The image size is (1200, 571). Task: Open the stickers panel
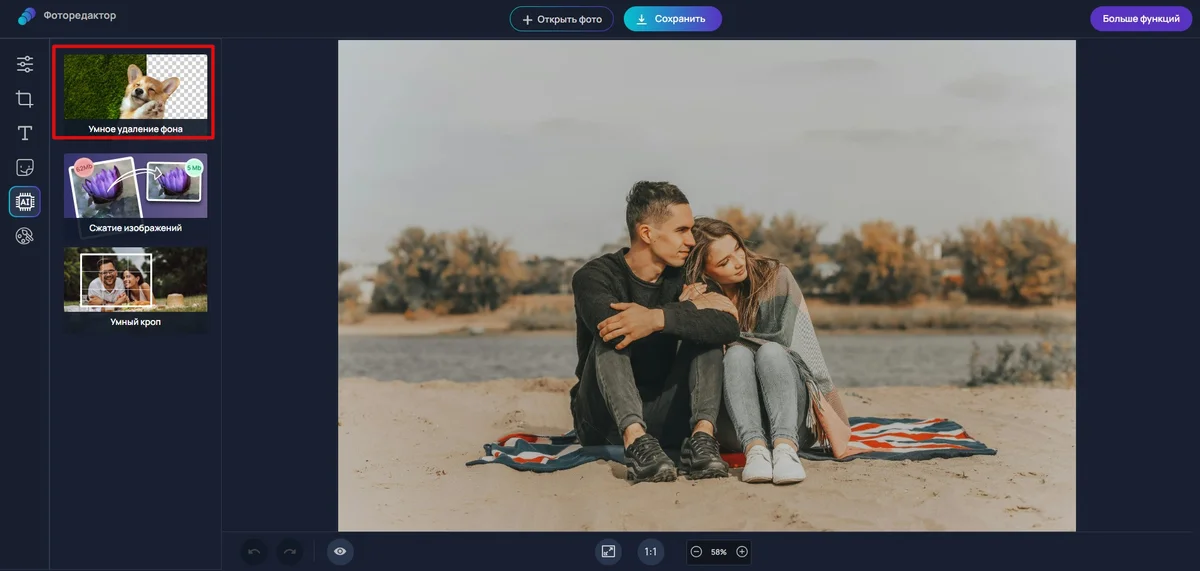[x=25, y=167]
